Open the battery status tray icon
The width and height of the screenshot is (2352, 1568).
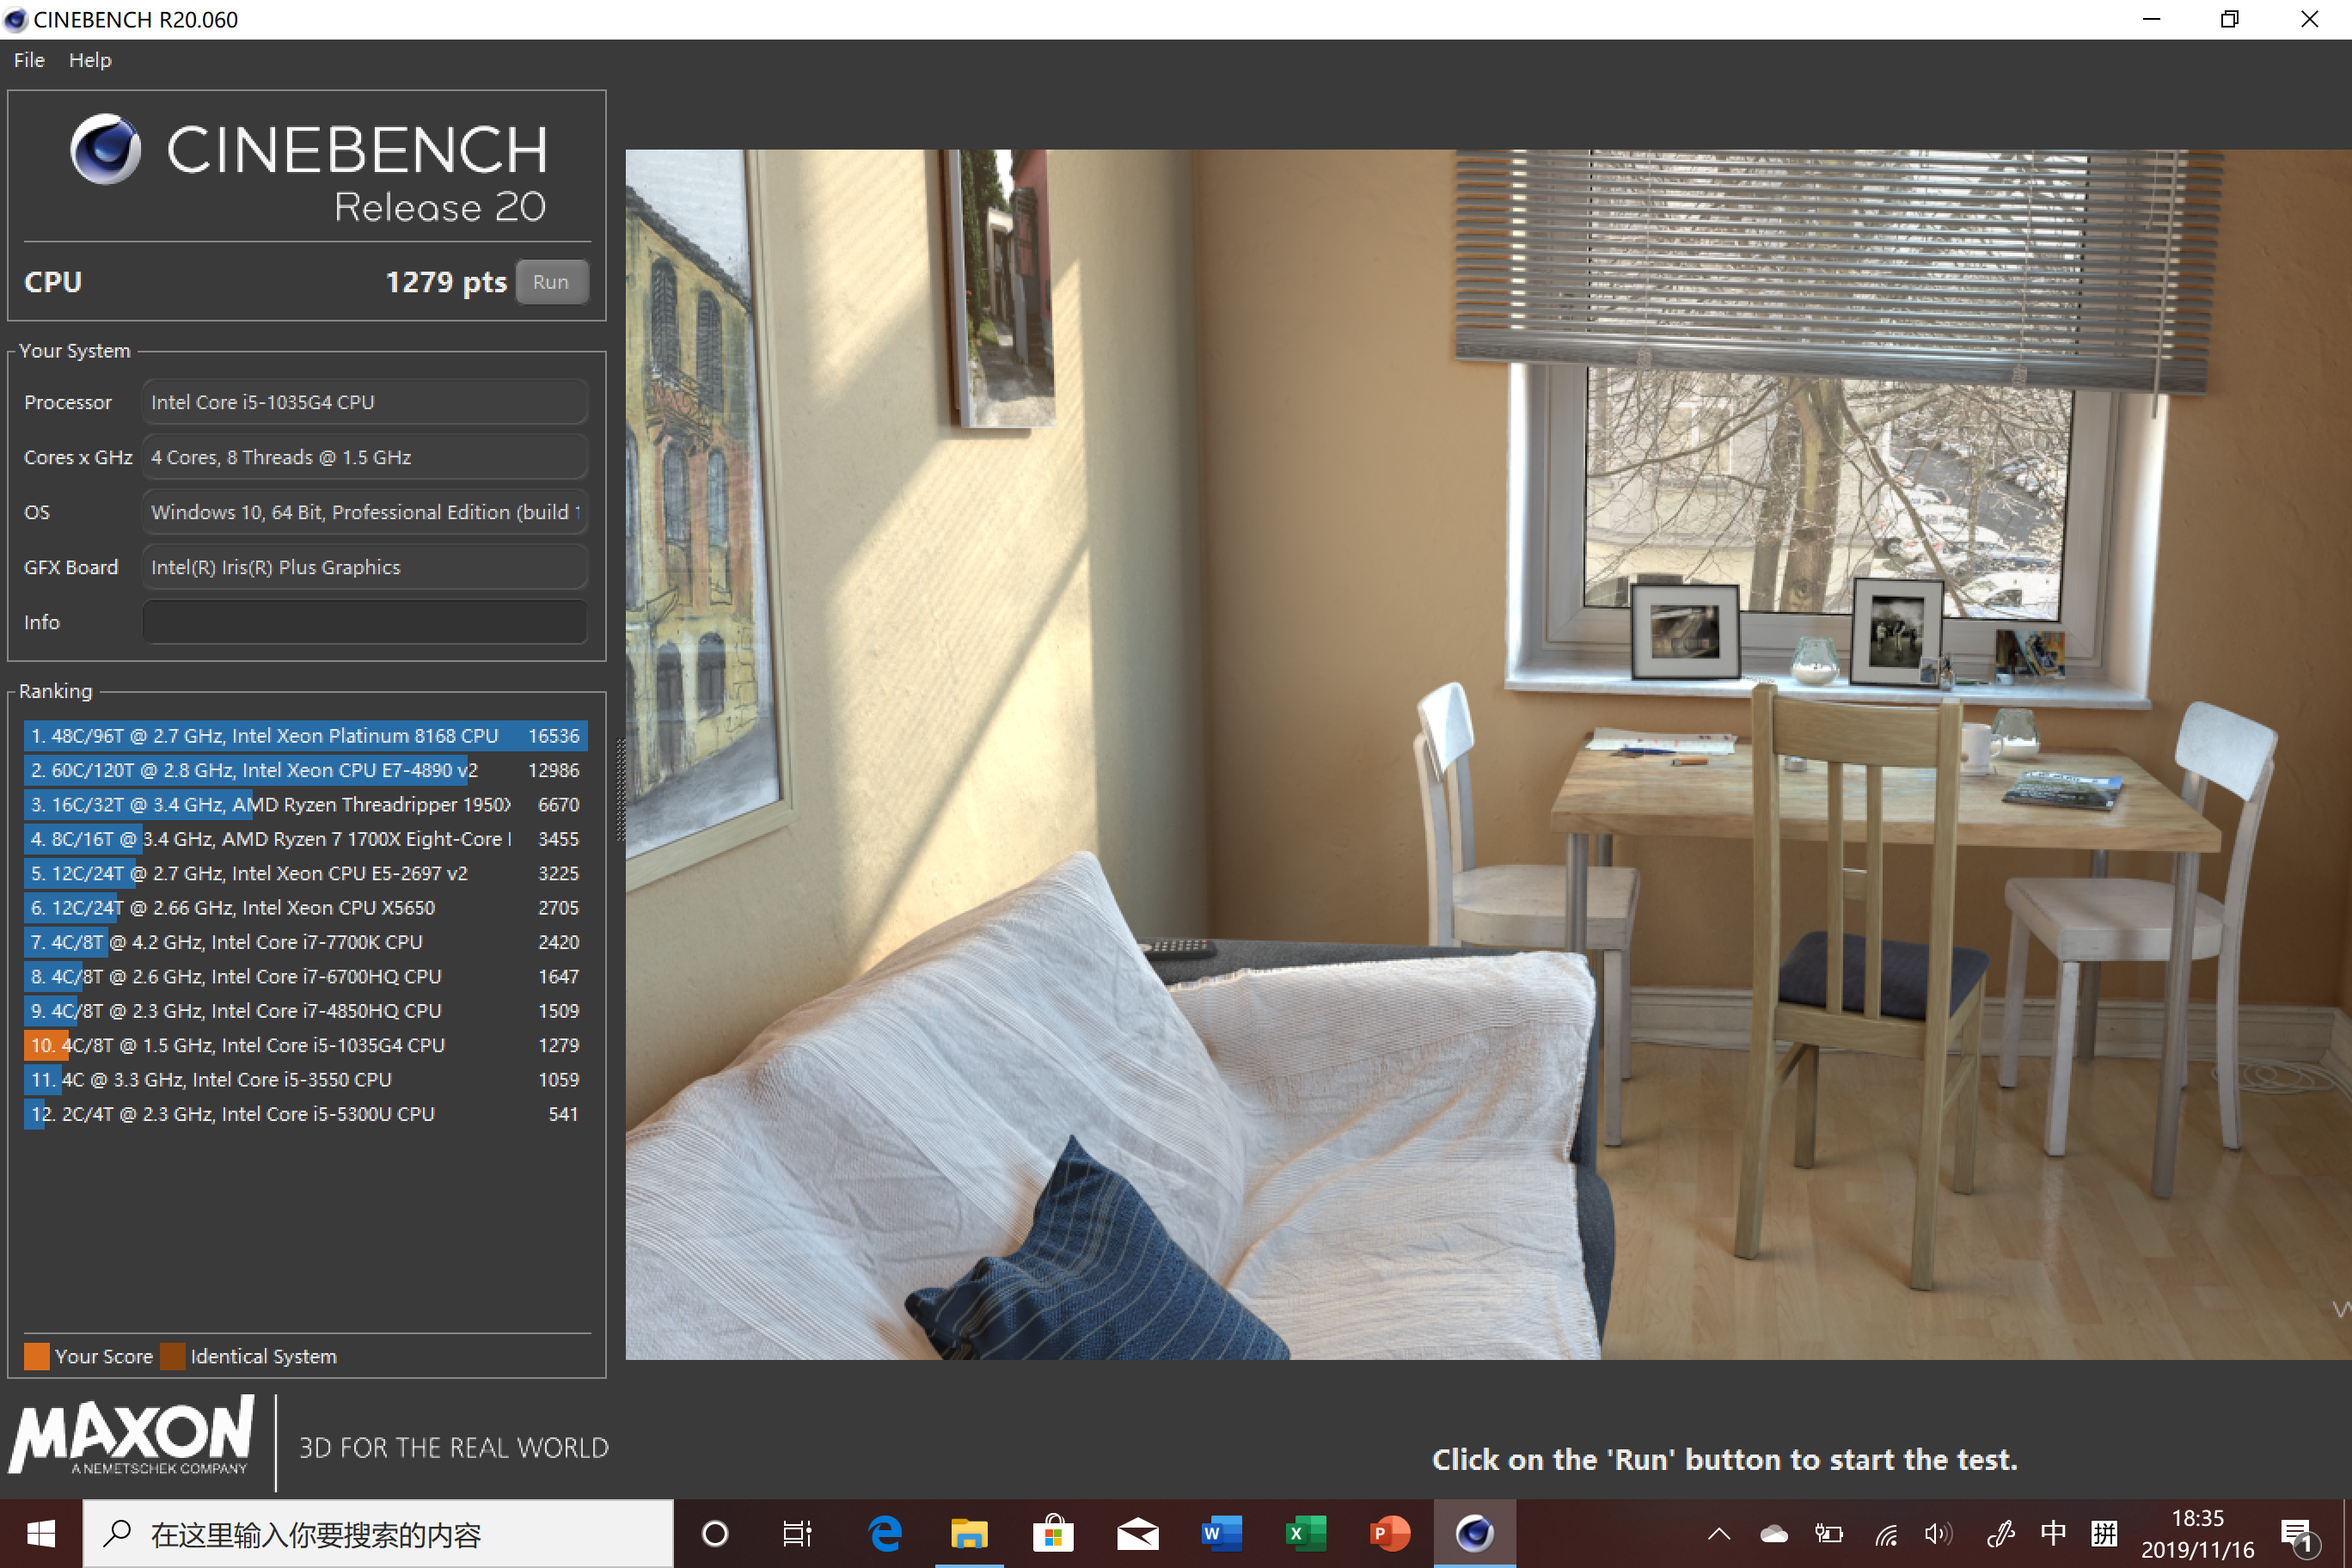point(1829,1533)
